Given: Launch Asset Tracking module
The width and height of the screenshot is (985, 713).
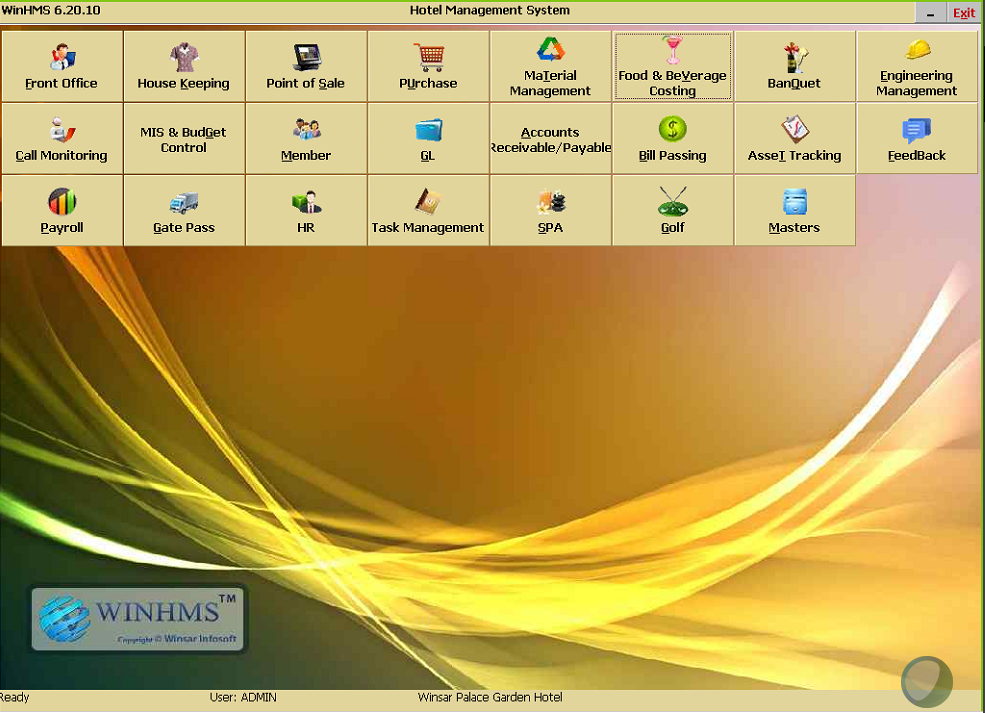Looking at the screenshot, I should point(794,139).
